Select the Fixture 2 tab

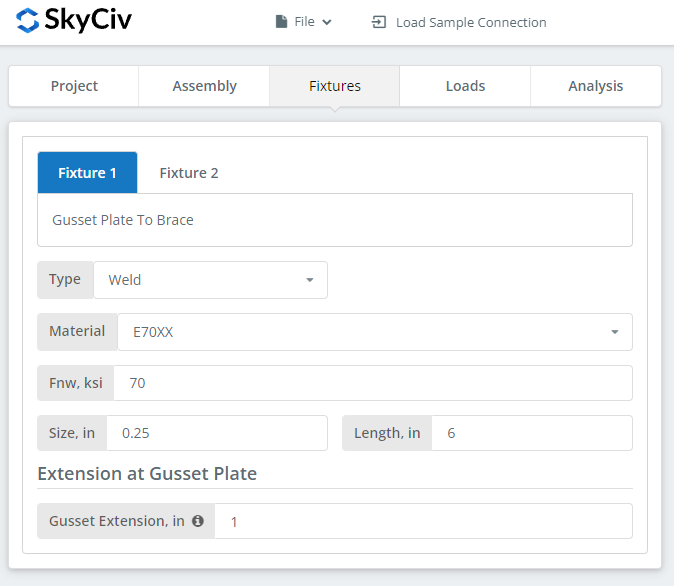(189, 173)
